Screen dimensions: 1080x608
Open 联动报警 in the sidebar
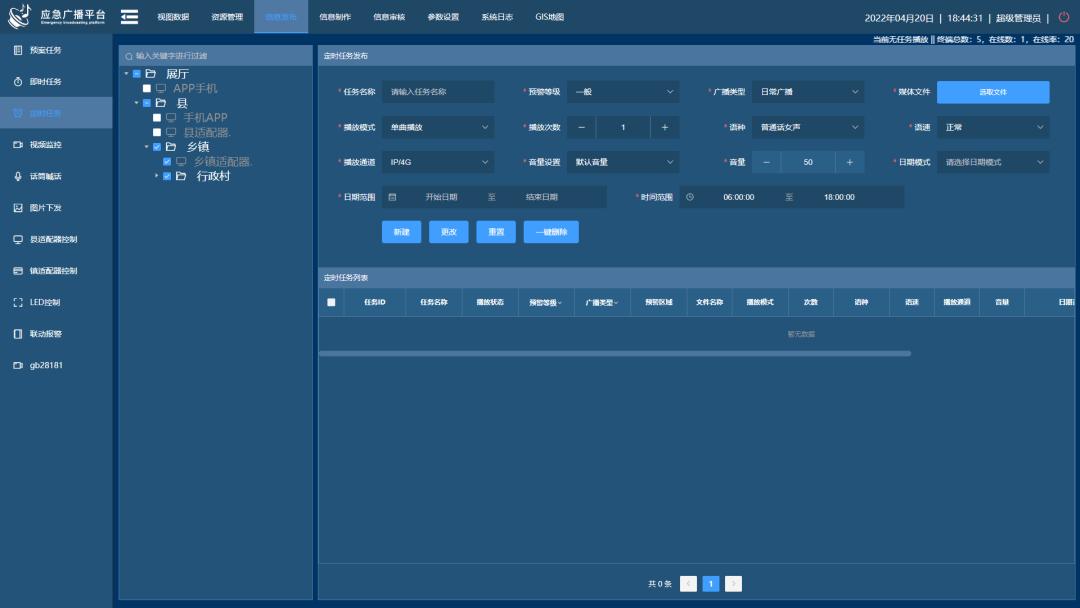coord(45,334)
